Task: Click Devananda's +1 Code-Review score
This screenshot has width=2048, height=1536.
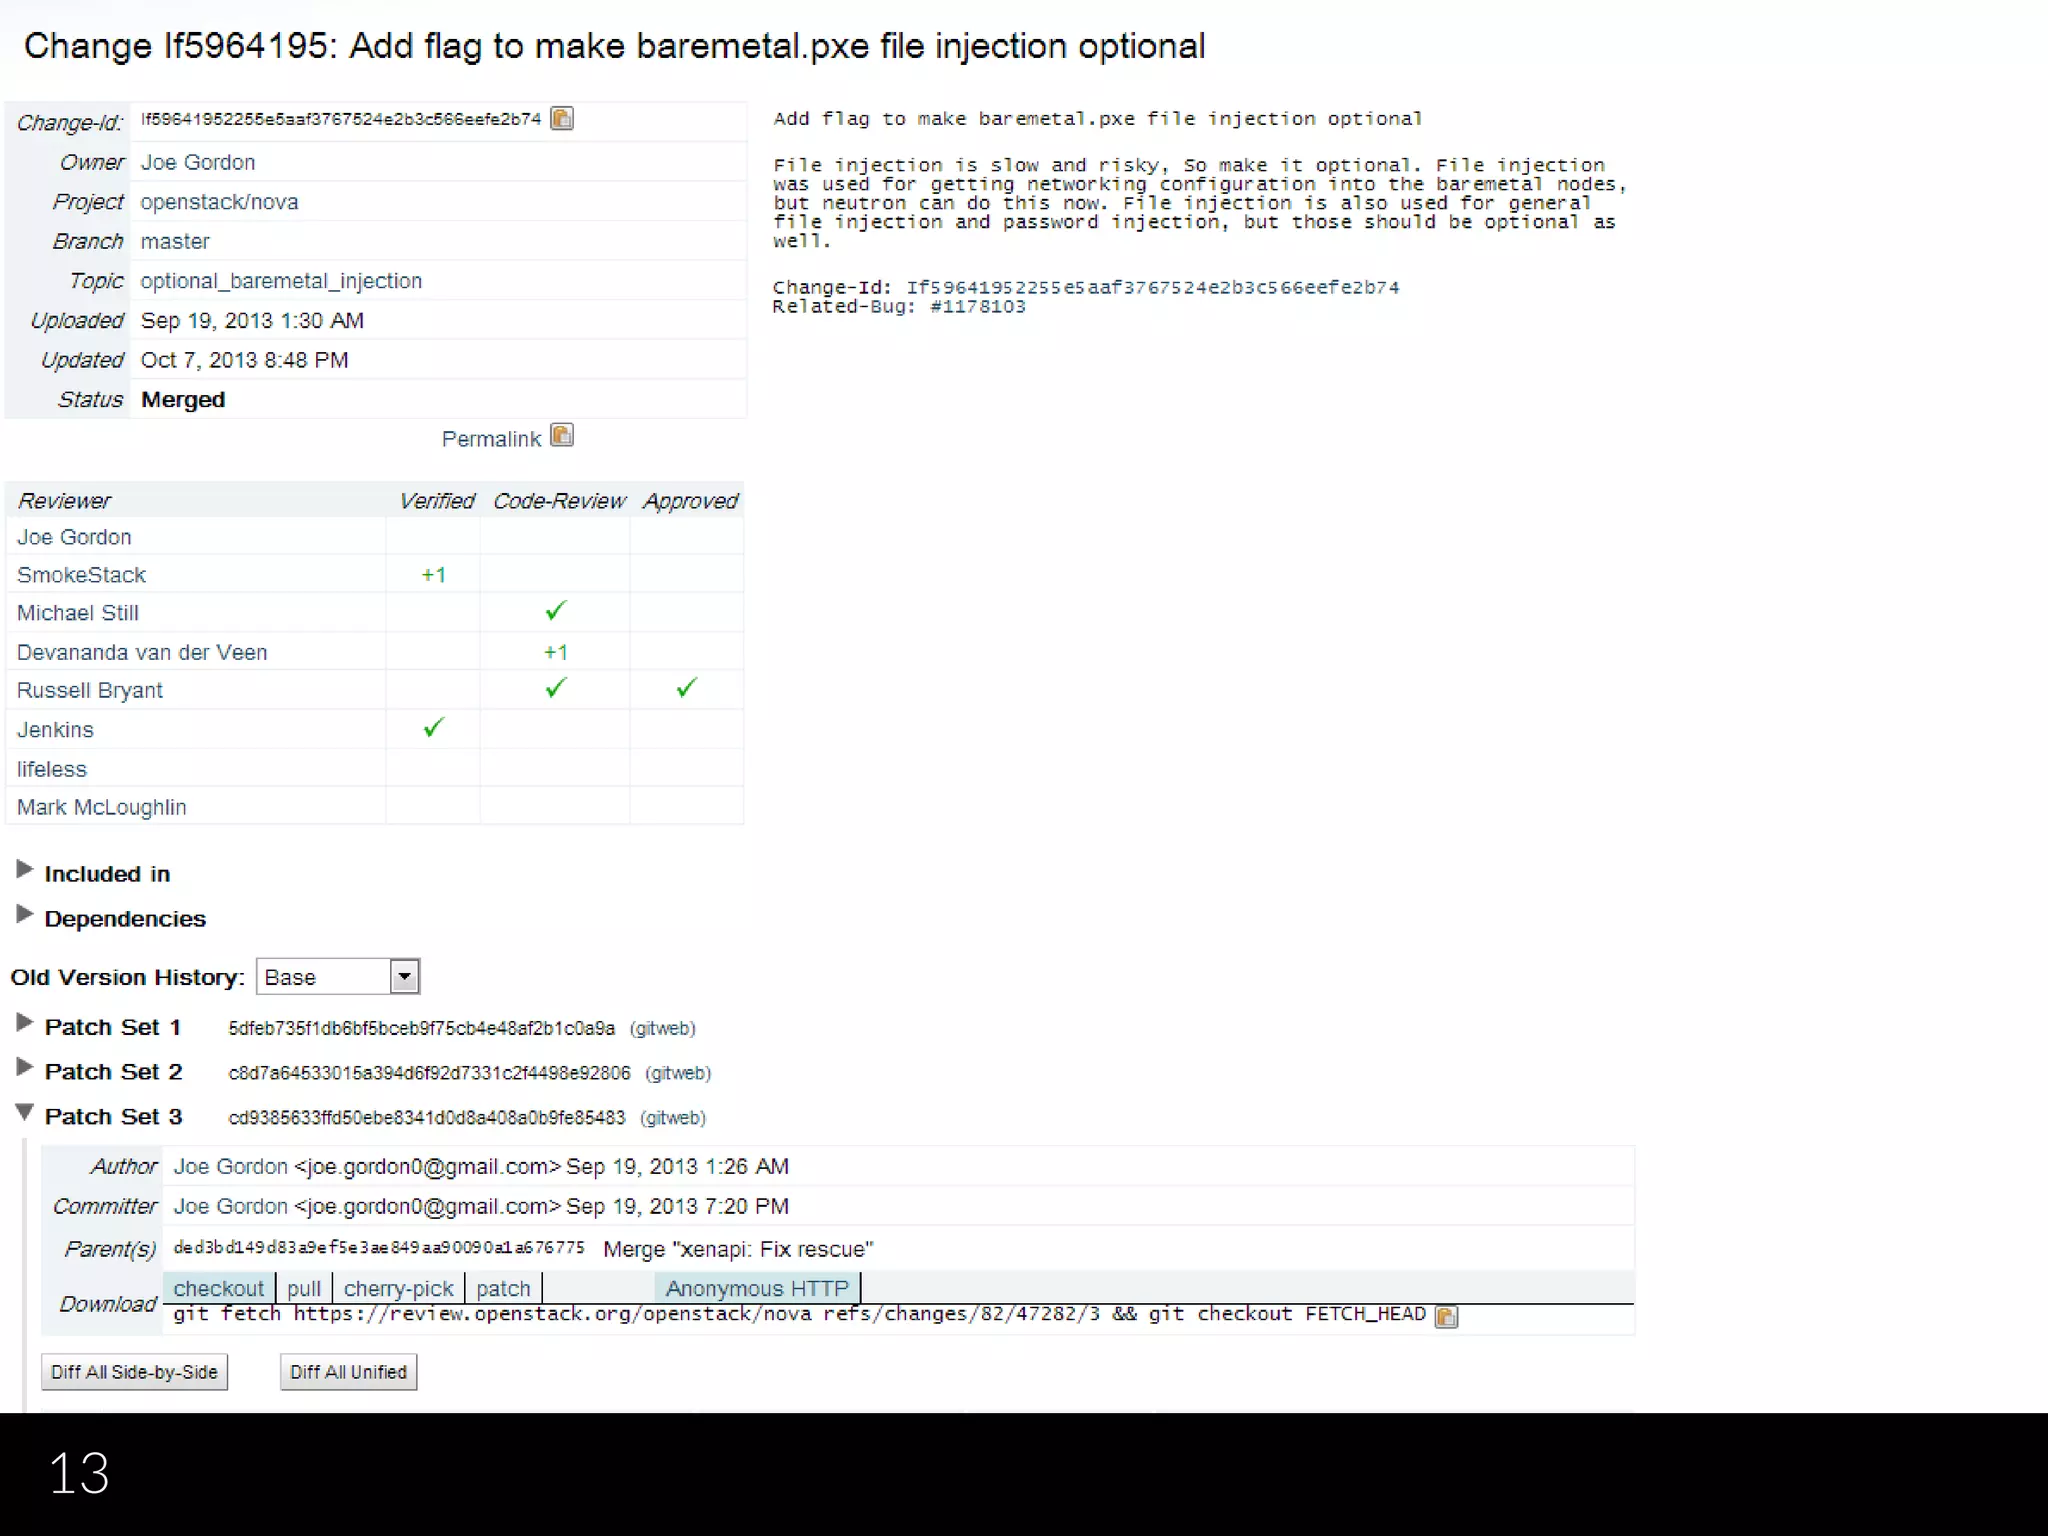Action: point(556,653)
